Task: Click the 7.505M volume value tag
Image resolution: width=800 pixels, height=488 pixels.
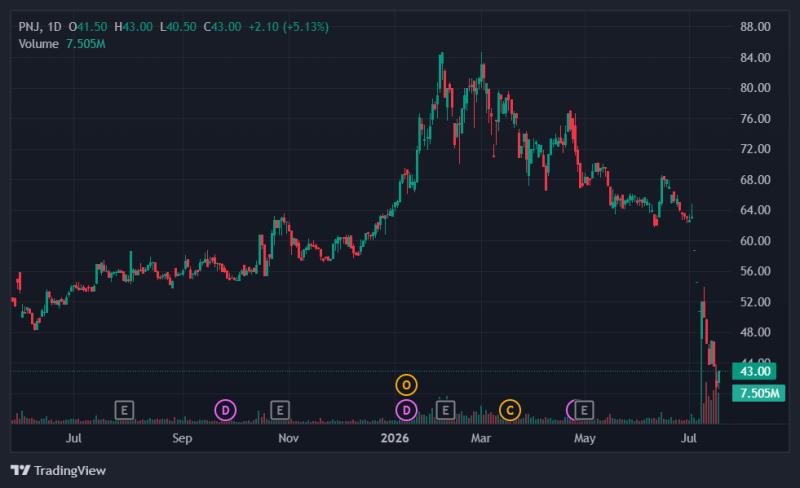Action: point(759,393)
